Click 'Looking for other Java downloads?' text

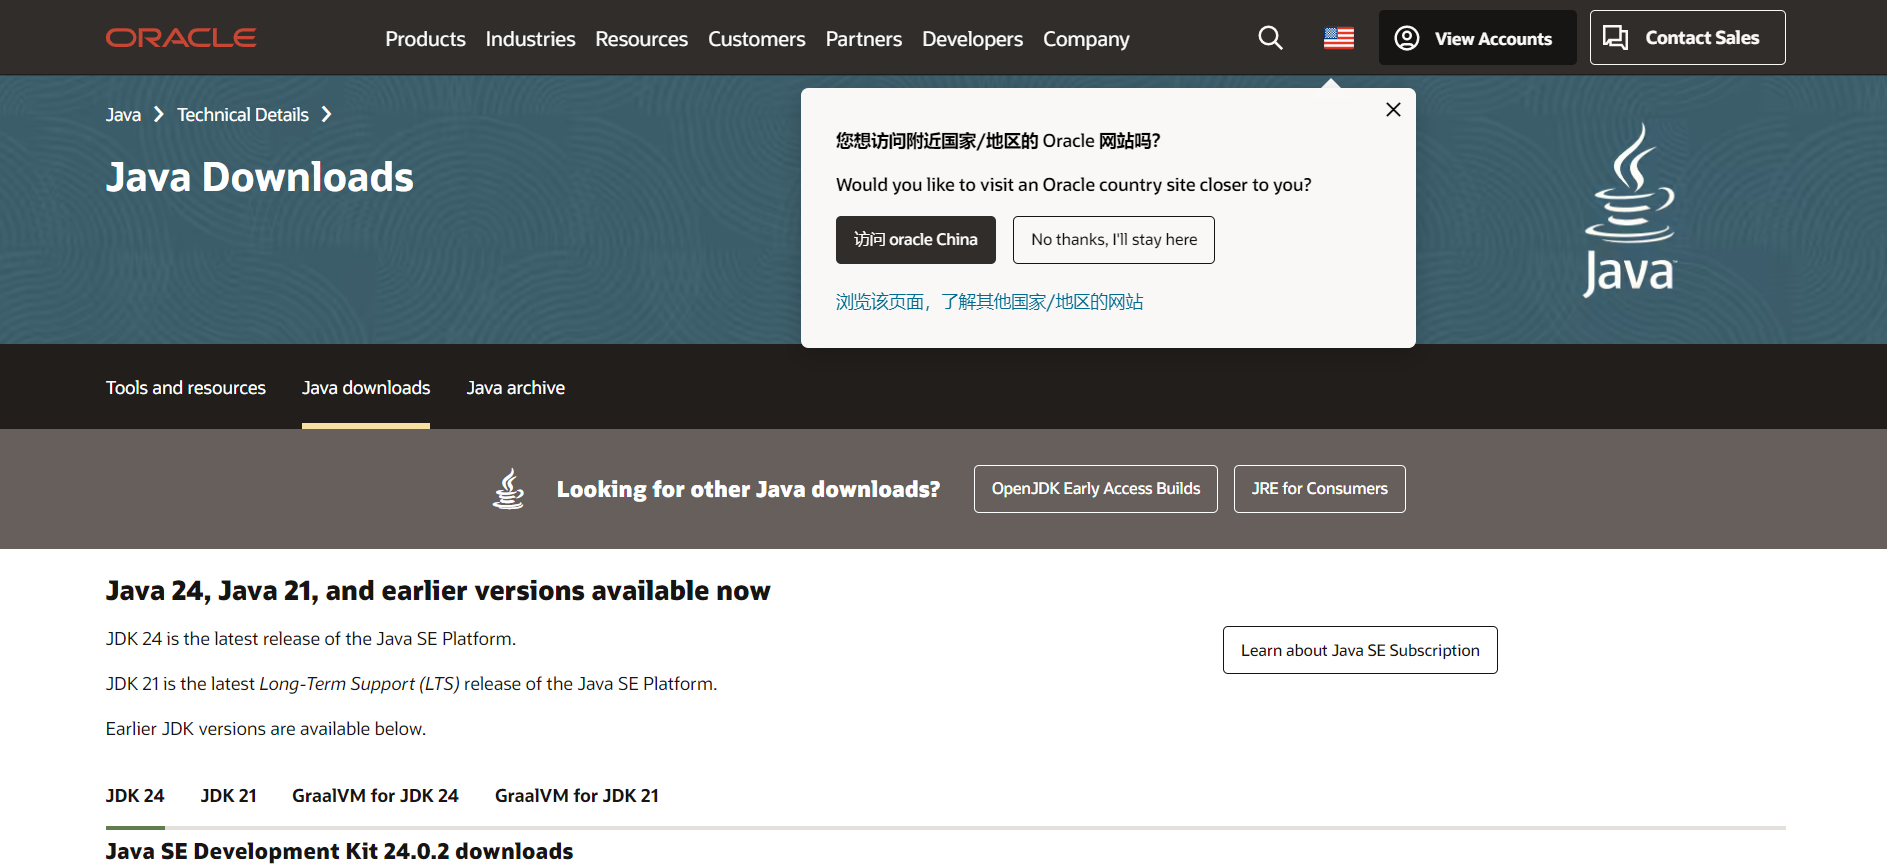tap(748, 489)
